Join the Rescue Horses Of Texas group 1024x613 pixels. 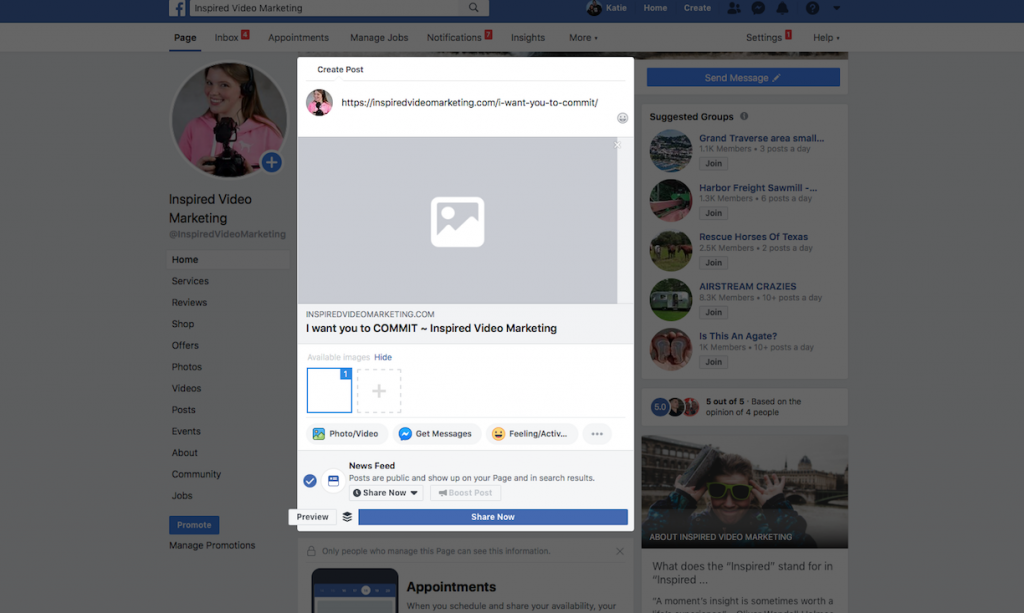(713, 263)
